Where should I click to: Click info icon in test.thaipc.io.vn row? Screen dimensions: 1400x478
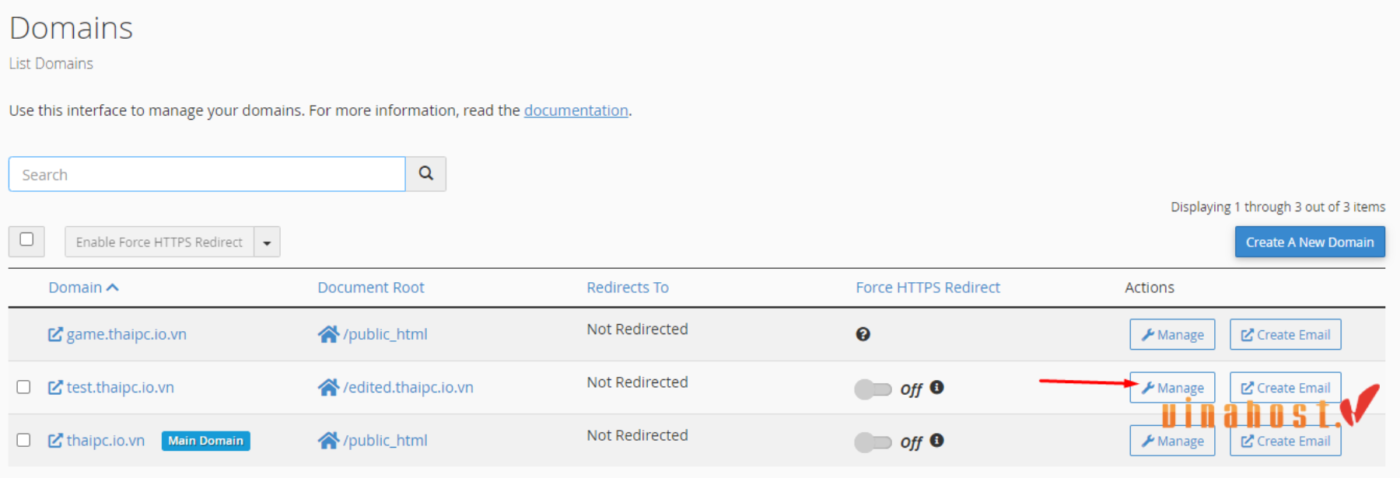[937, 387]
